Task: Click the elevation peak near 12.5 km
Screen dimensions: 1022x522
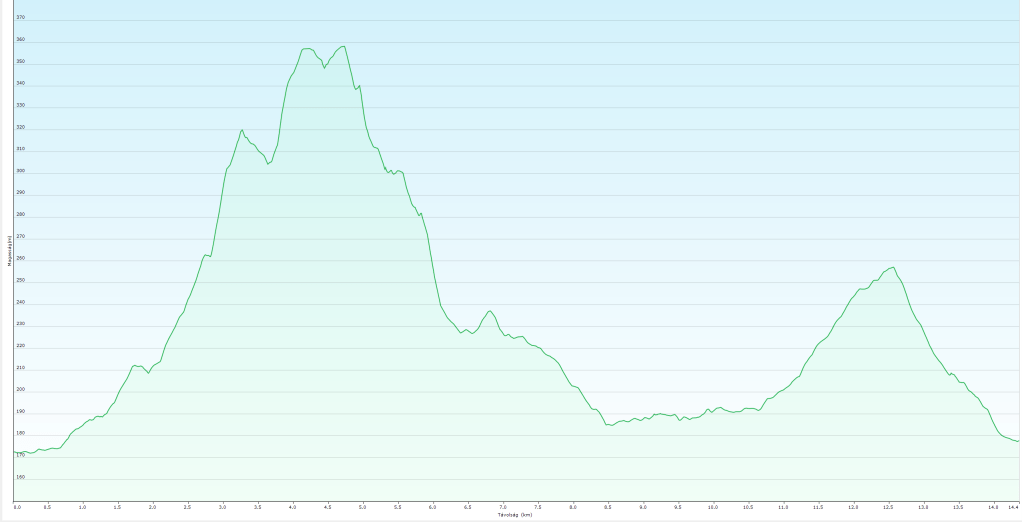Action: 892,267
